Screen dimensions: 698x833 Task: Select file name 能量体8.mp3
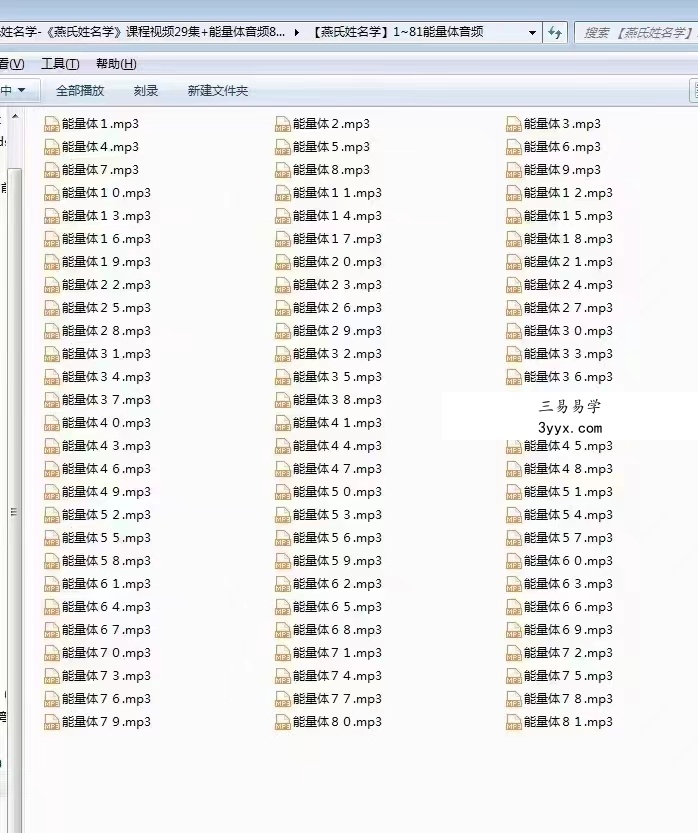331,170
